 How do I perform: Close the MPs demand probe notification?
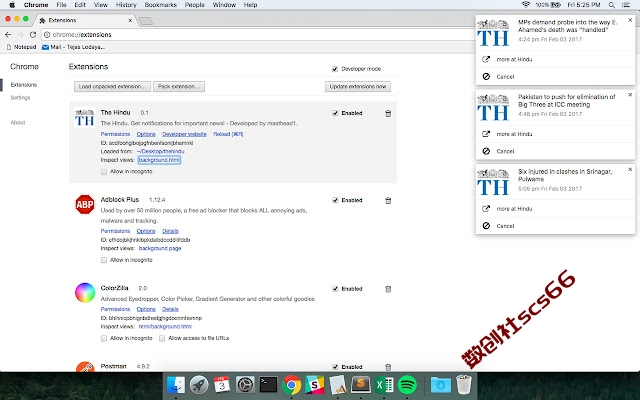pos(630,20)
